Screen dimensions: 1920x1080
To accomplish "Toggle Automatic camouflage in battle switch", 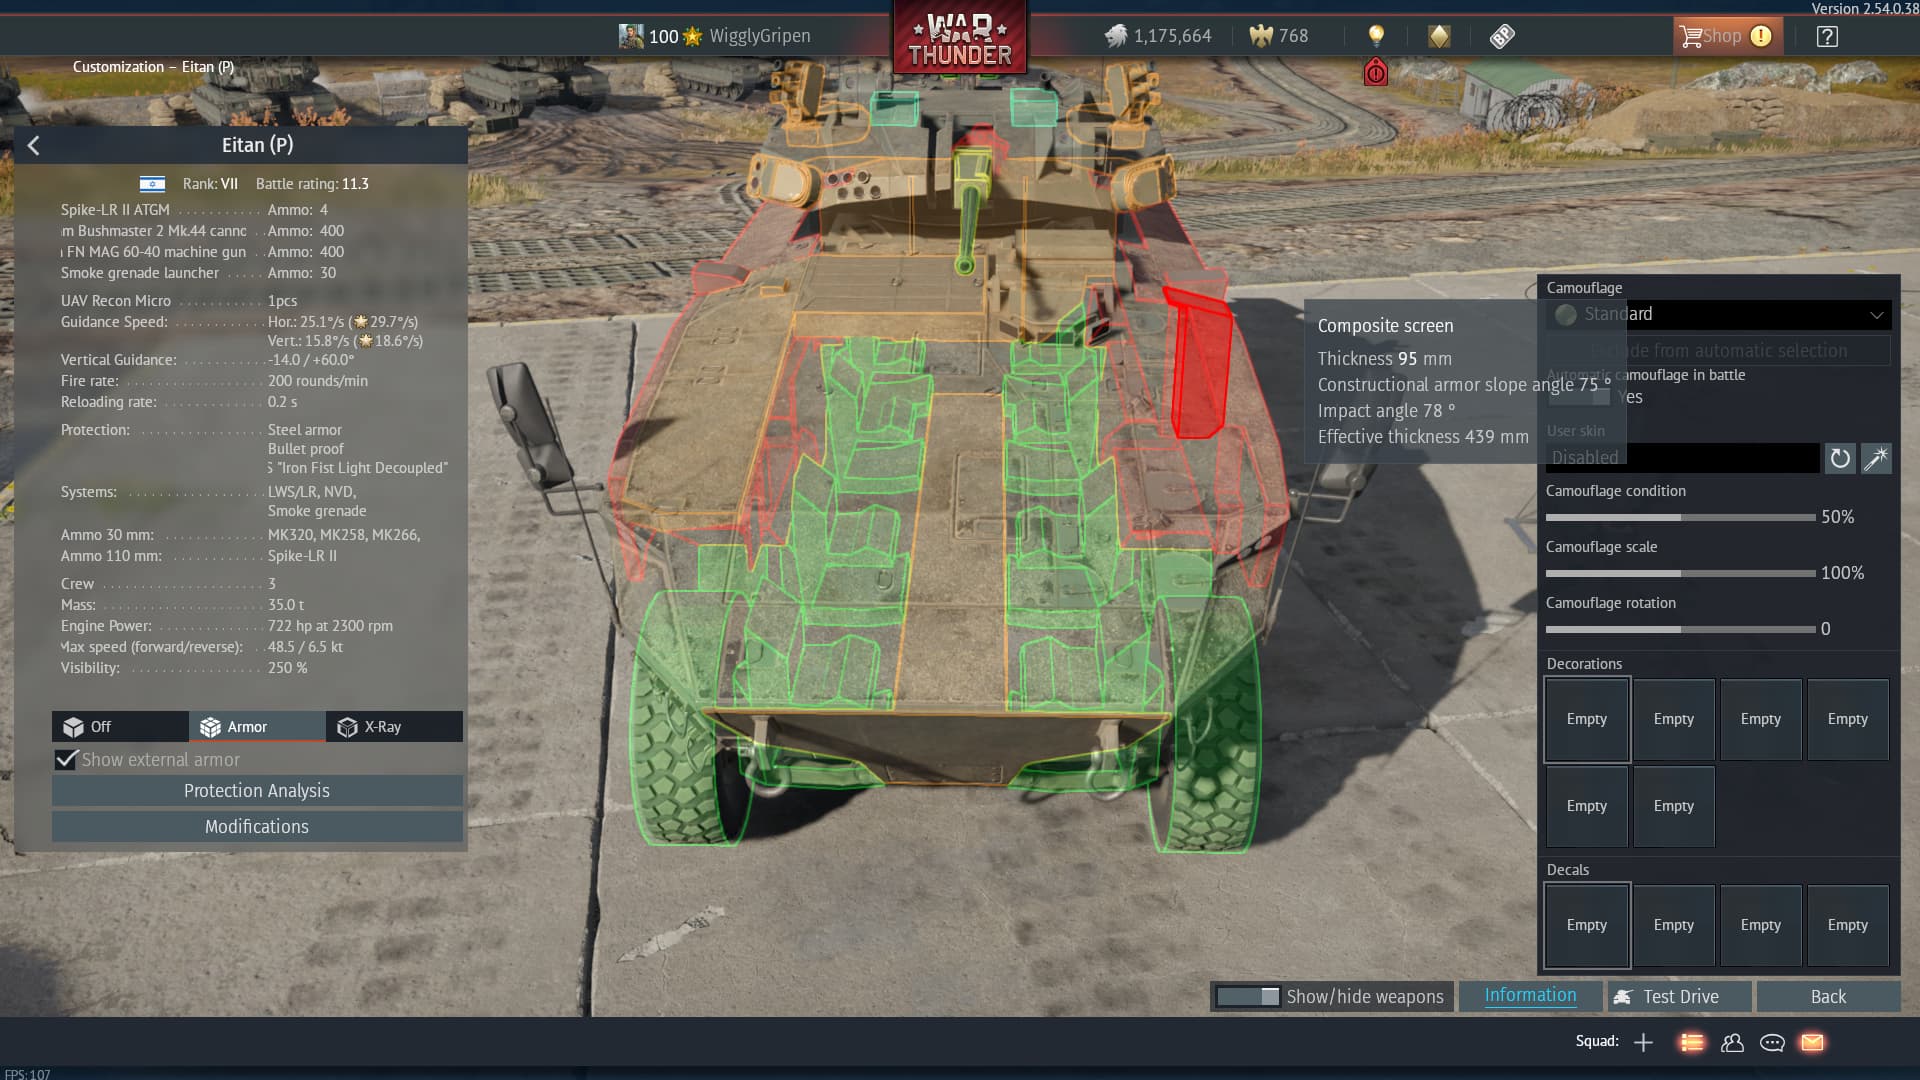I will point(1580,397).
